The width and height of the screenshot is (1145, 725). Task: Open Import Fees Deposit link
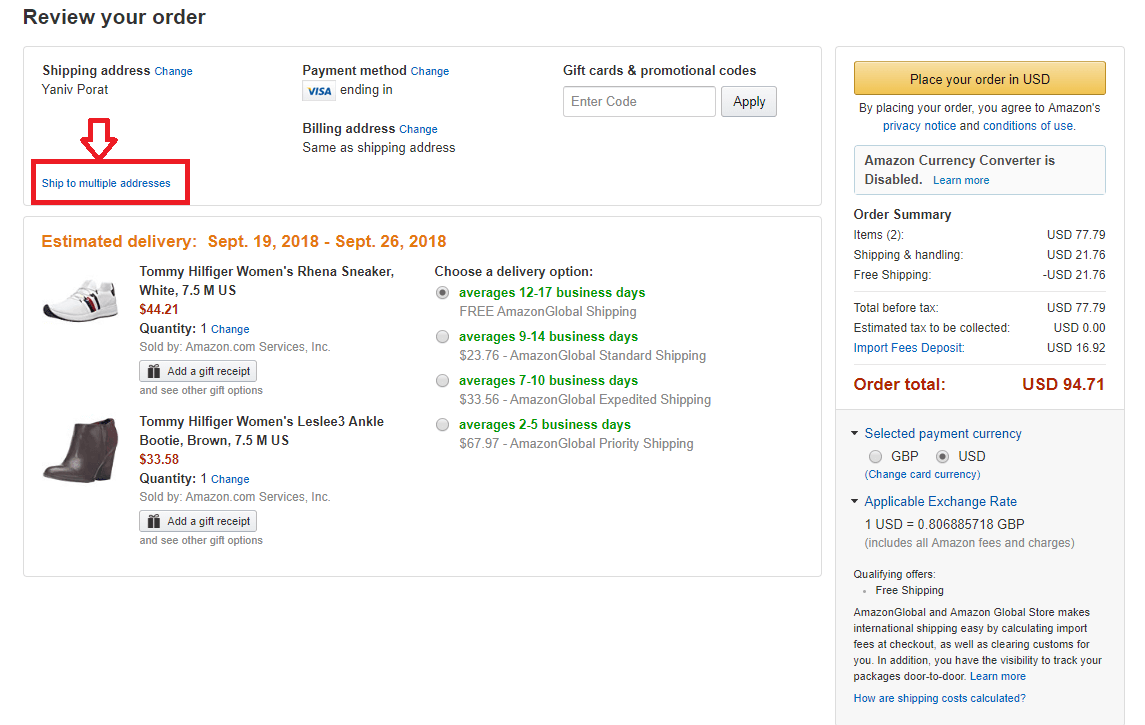click(x=908, y=348)
